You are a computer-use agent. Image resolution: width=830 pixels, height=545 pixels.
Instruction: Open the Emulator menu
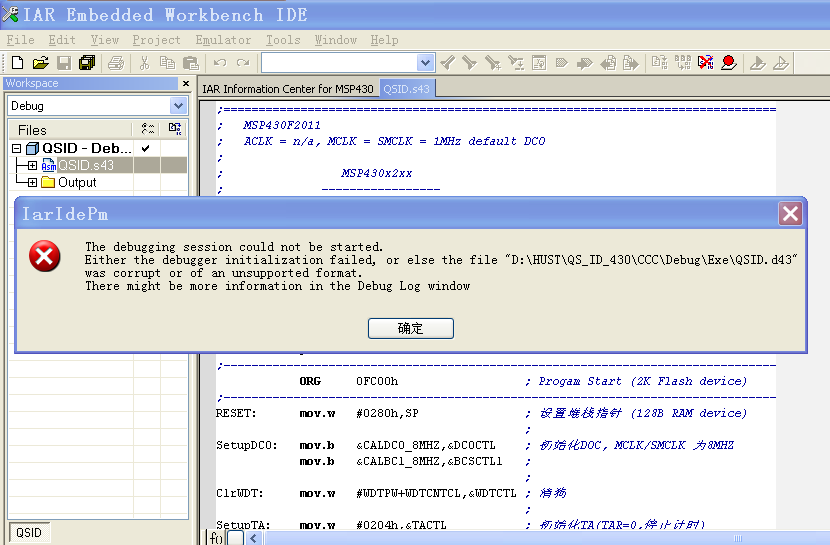(223, 40)
